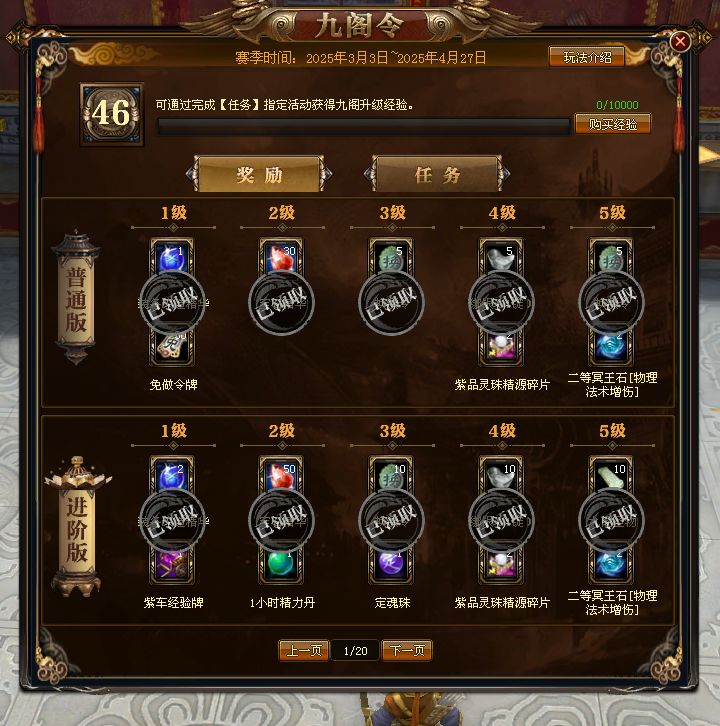720x726 pixels.
Task: Click the 免做令牌 scroll reward icon
Action: pyautogui.click(x=172, y=346)
